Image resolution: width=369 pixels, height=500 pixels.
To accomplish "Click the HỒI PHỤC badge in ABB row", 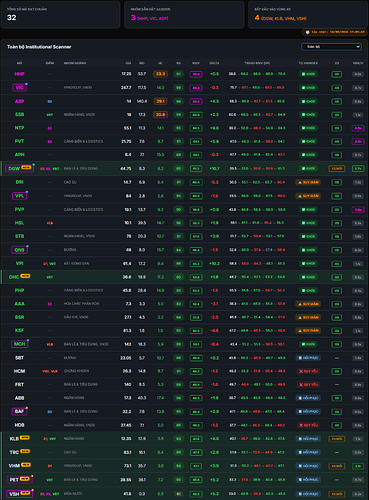I will tap(308, 398).
